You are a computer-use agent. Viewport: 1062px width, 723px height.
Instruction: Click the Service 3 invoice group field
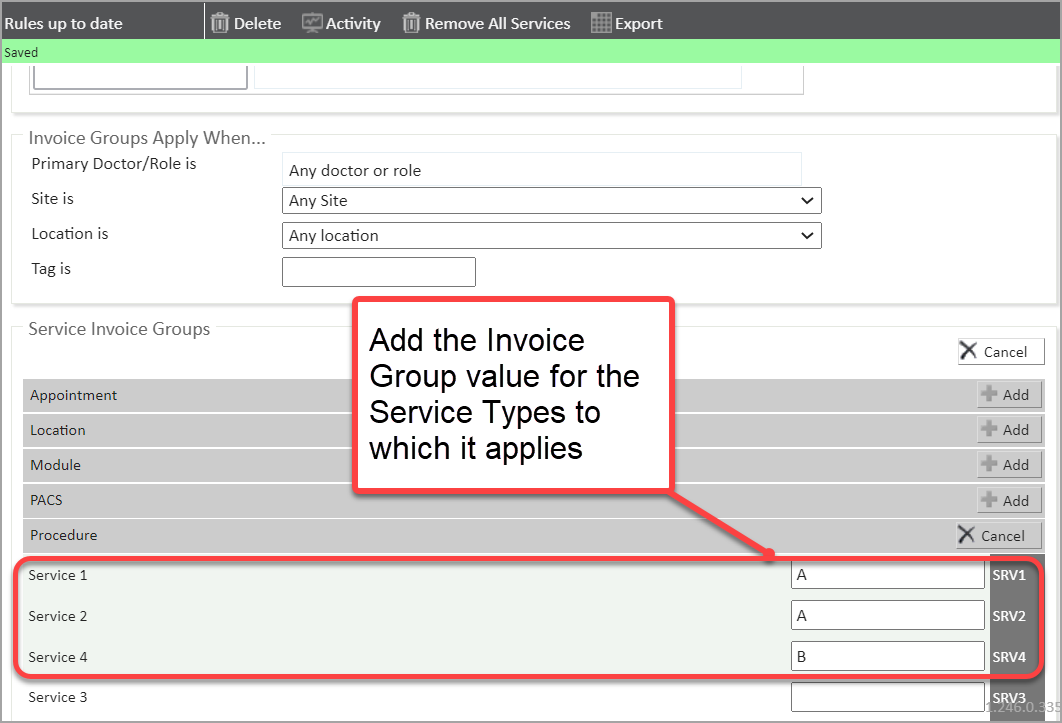click(887, 697)
